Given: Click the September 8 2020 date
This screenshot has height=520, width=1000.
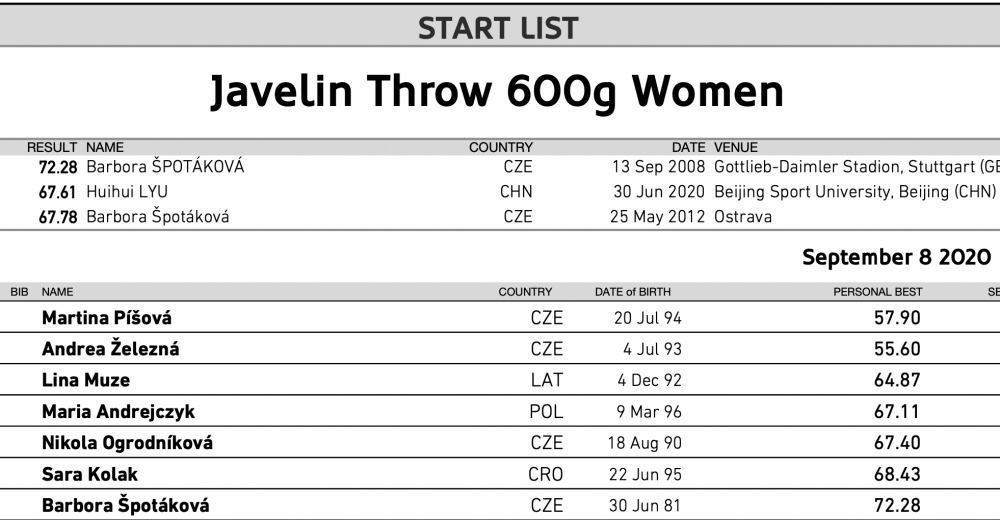Looking at the screenshot, I should 896,256.
